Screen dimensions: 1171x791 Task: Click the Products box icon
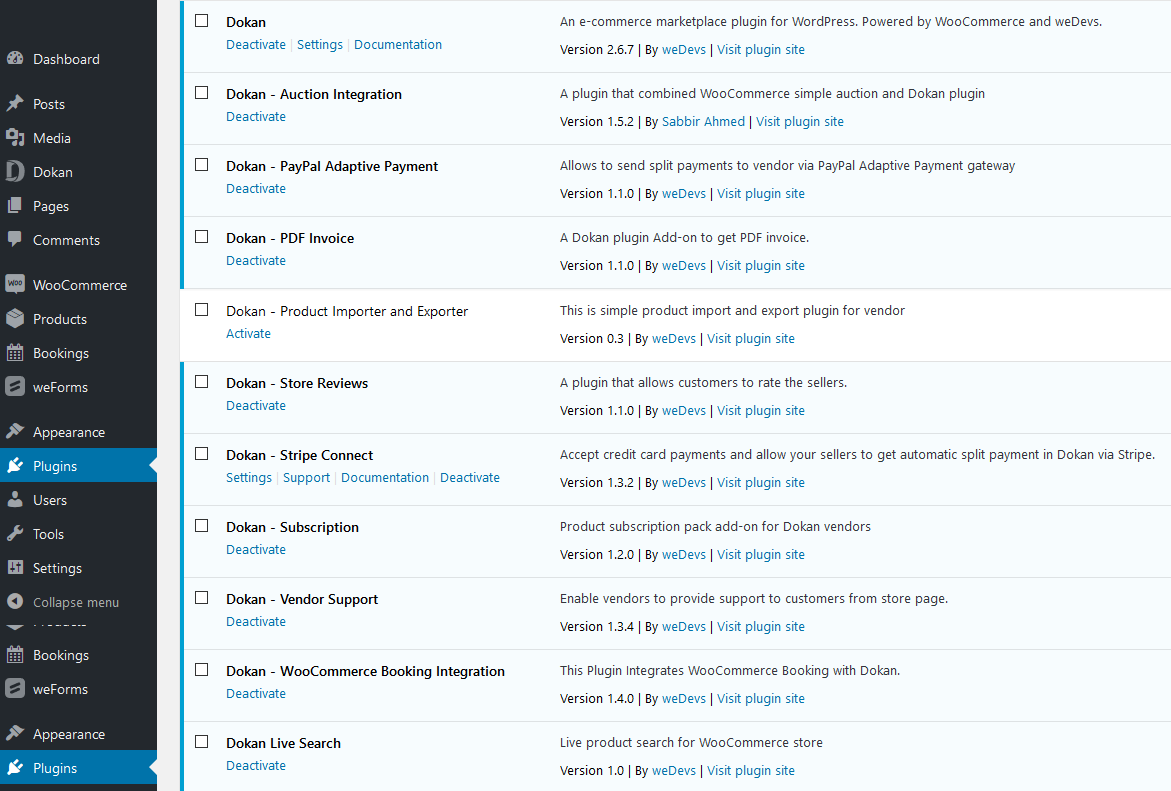click(x=15, y=318)
